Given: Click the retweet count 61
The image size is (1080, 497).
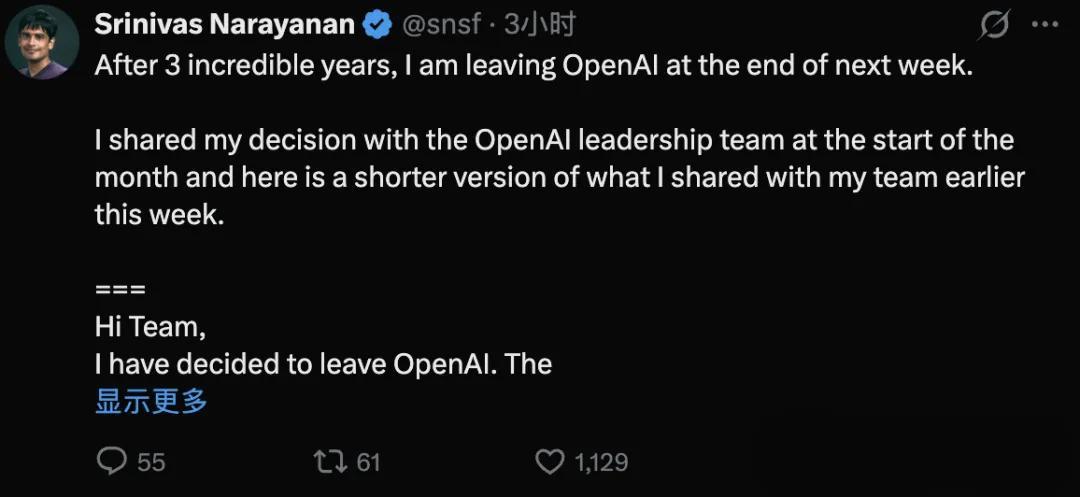Looking at the screenshot, I should point(368,461).
